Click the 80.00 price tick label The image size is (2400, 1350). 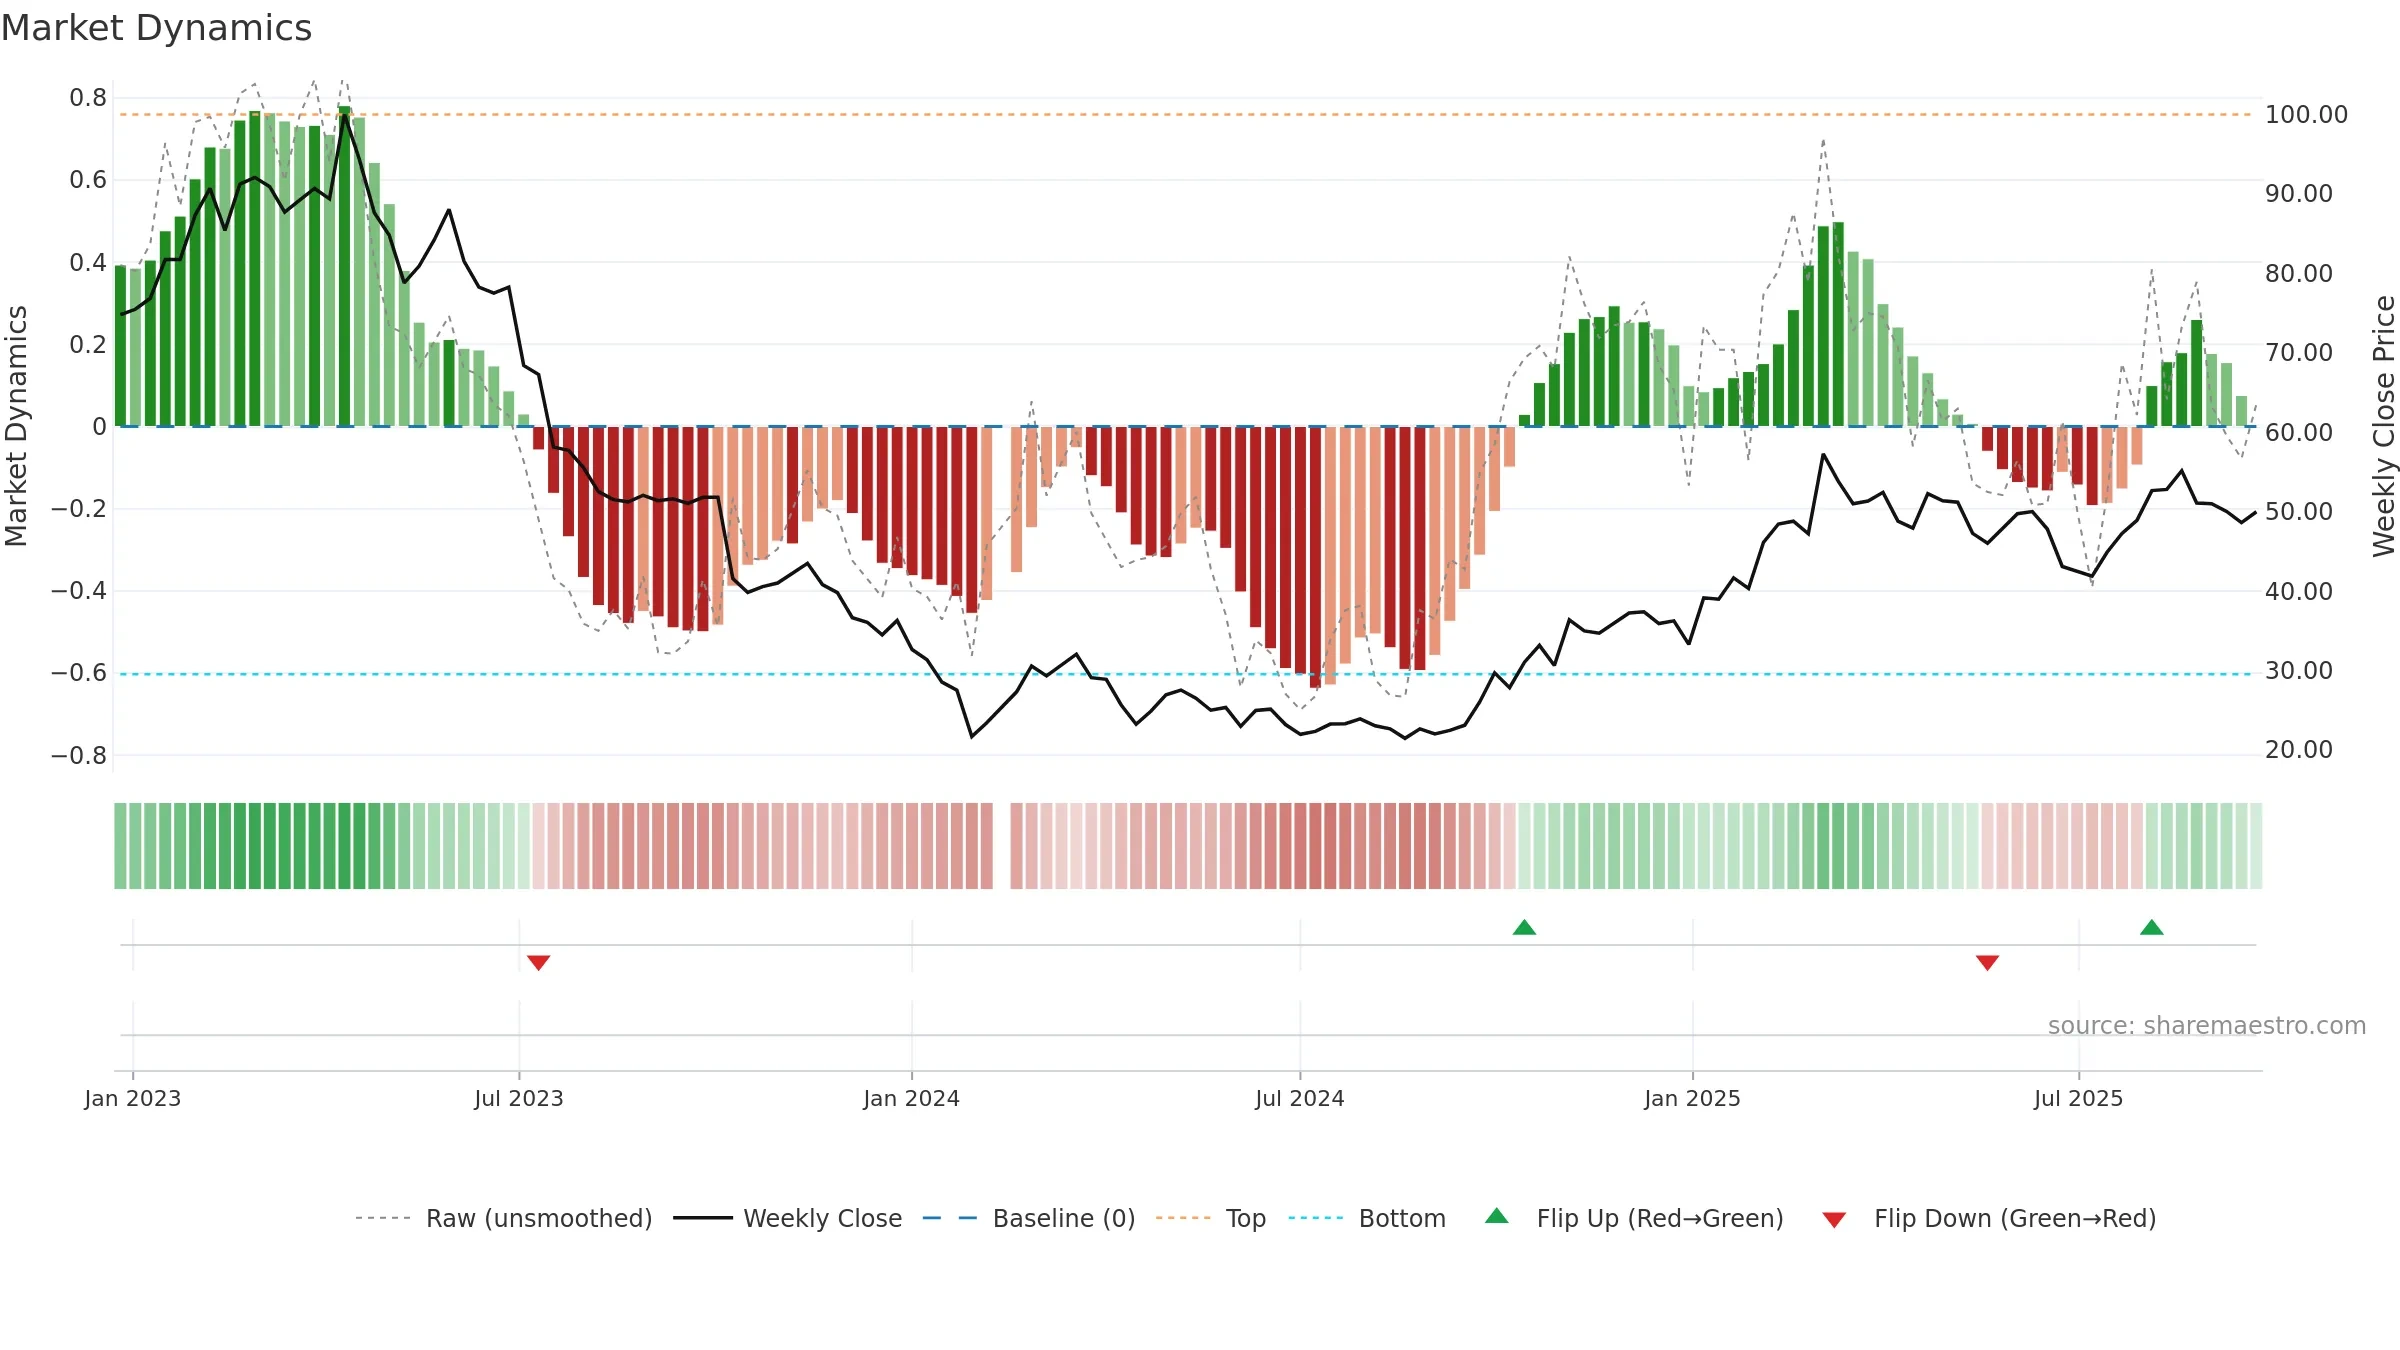(x=2299, y=273)
